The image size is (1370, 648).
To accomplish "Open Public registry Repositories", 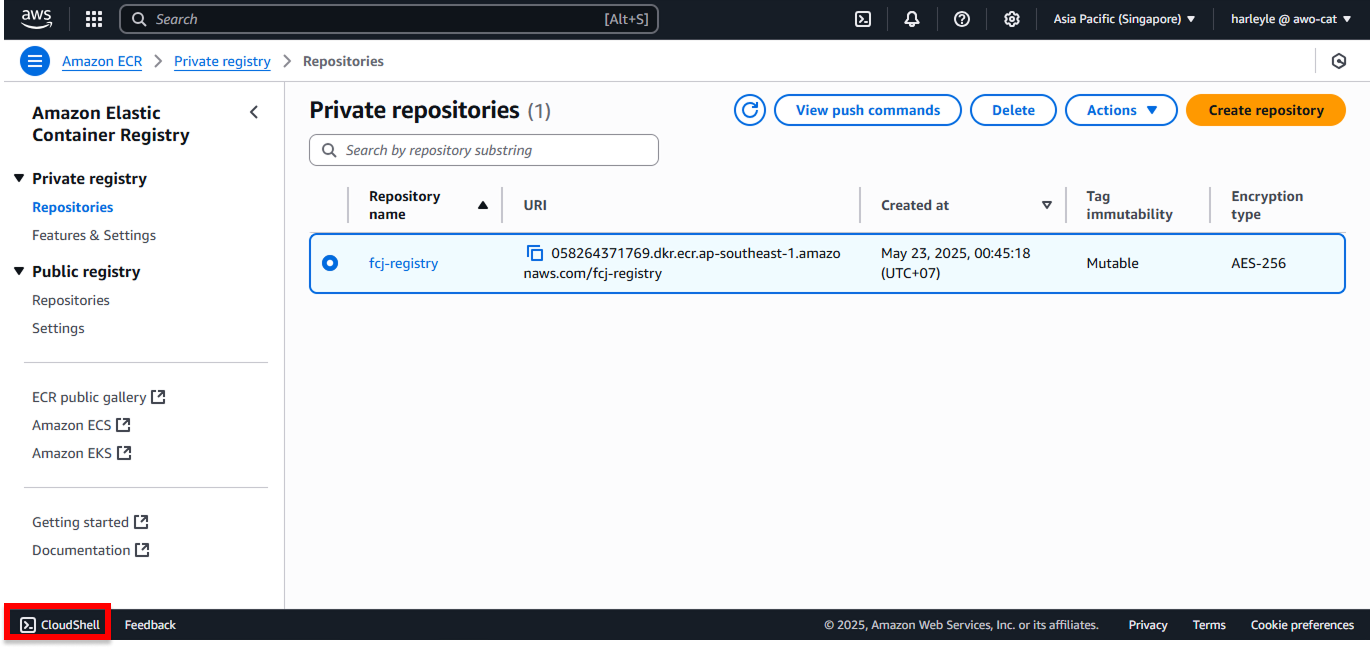I will pos(71,300).
